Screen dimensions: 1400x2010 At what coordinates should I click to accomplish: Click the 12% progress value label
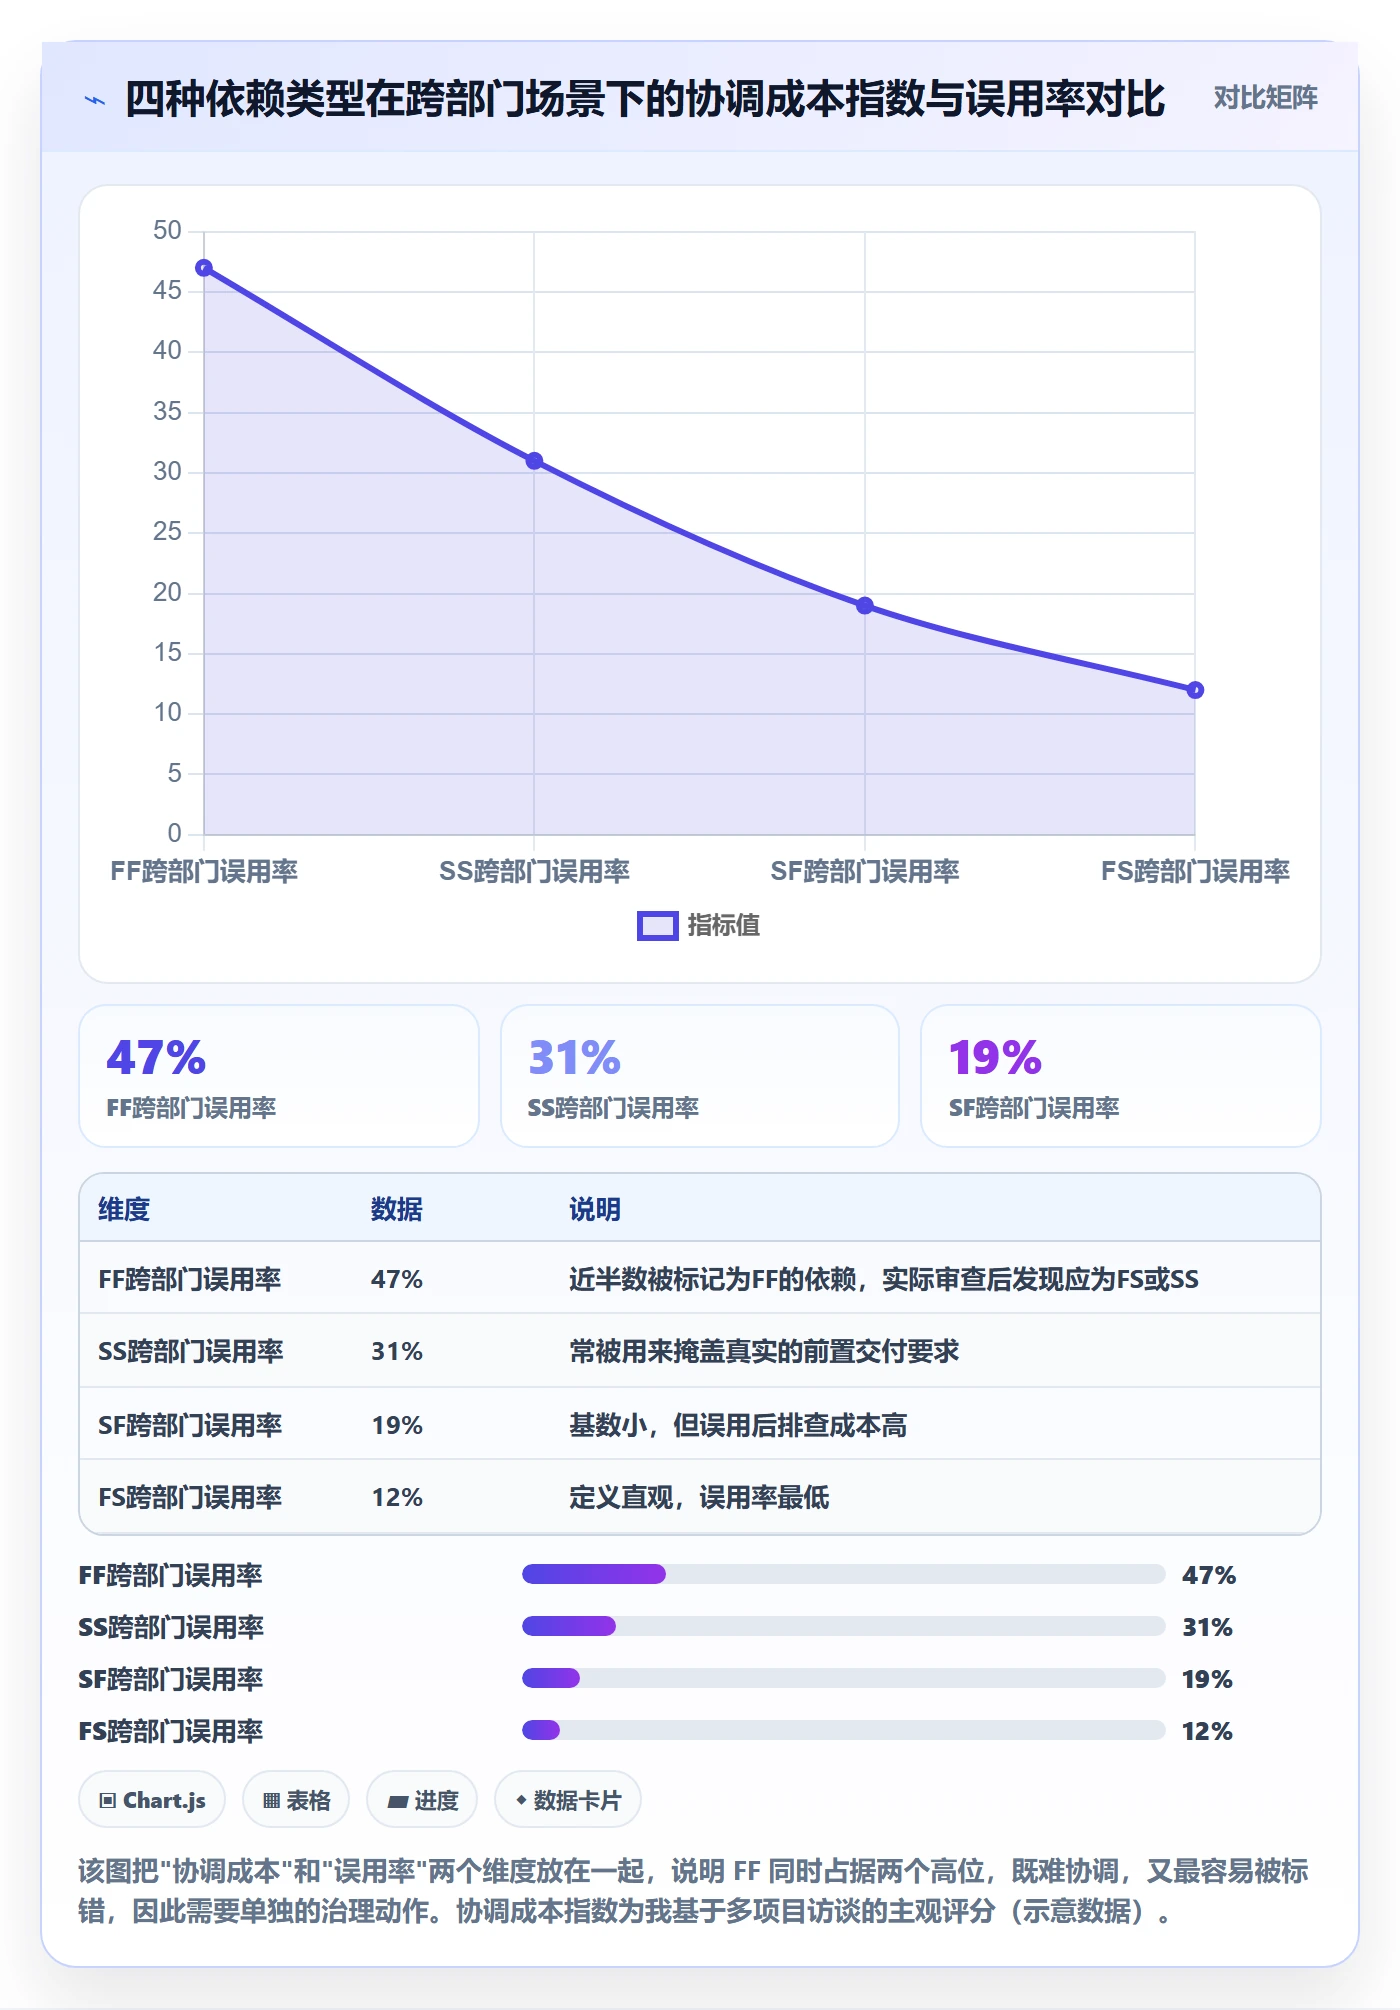click(x=1207, y=1732)
